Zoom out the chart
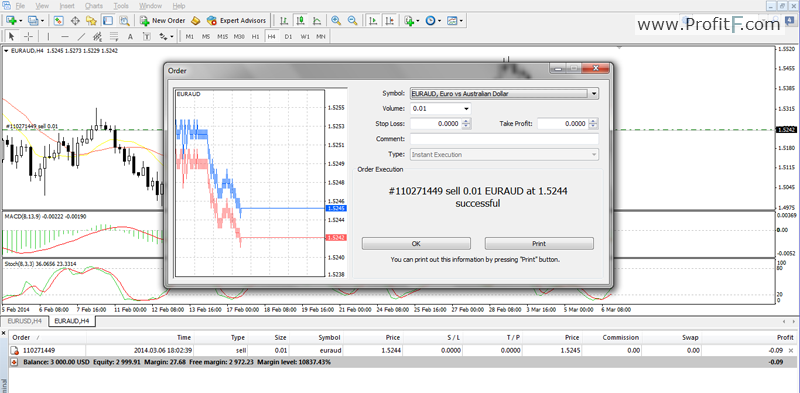This screenshot has height=393, width=800. point(352,21)
